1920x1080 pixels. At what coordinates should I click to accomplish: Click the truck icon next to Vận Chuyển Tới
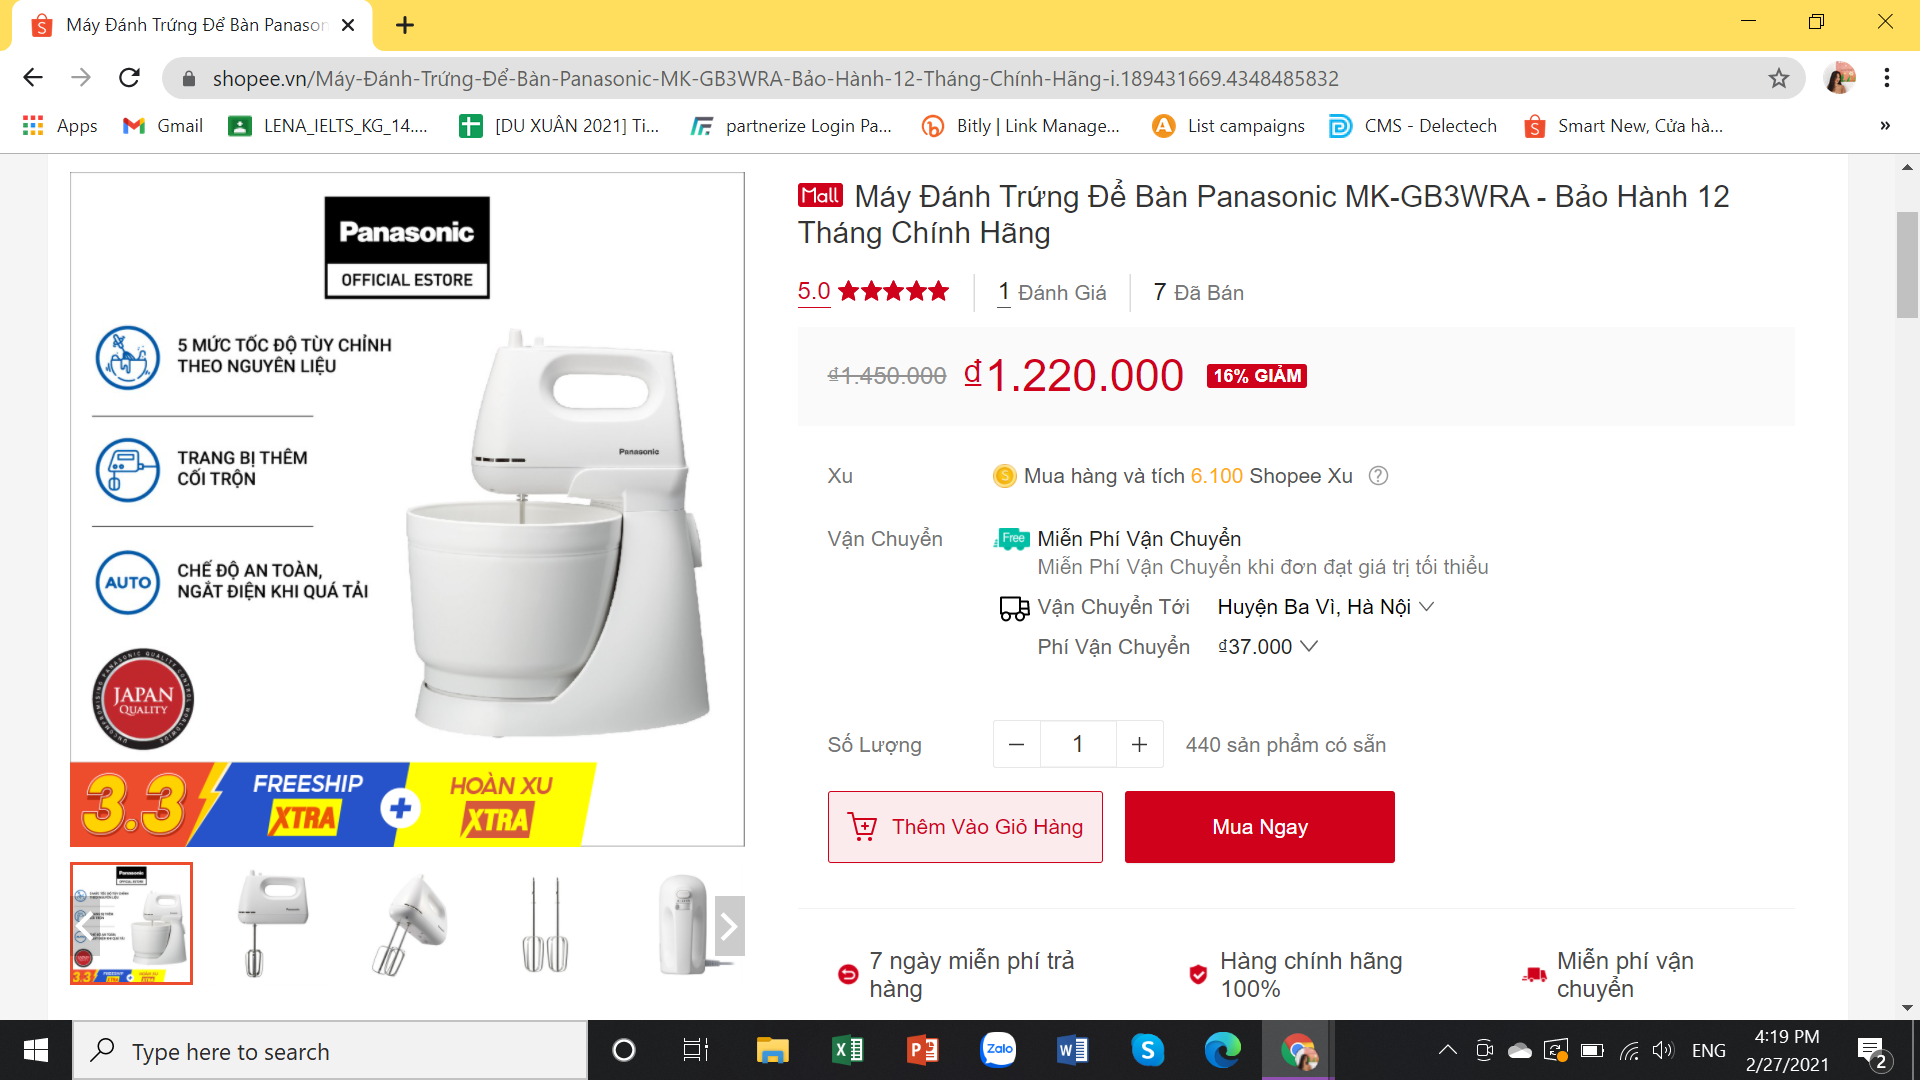1013,607
